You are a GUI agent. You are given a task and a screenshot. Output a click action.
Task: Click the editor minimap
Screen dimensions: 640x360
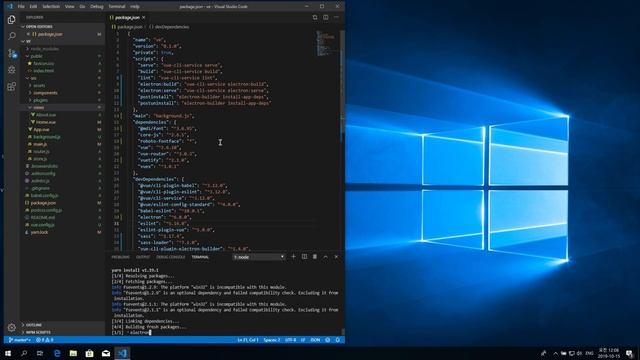click(x=326, y=43)
